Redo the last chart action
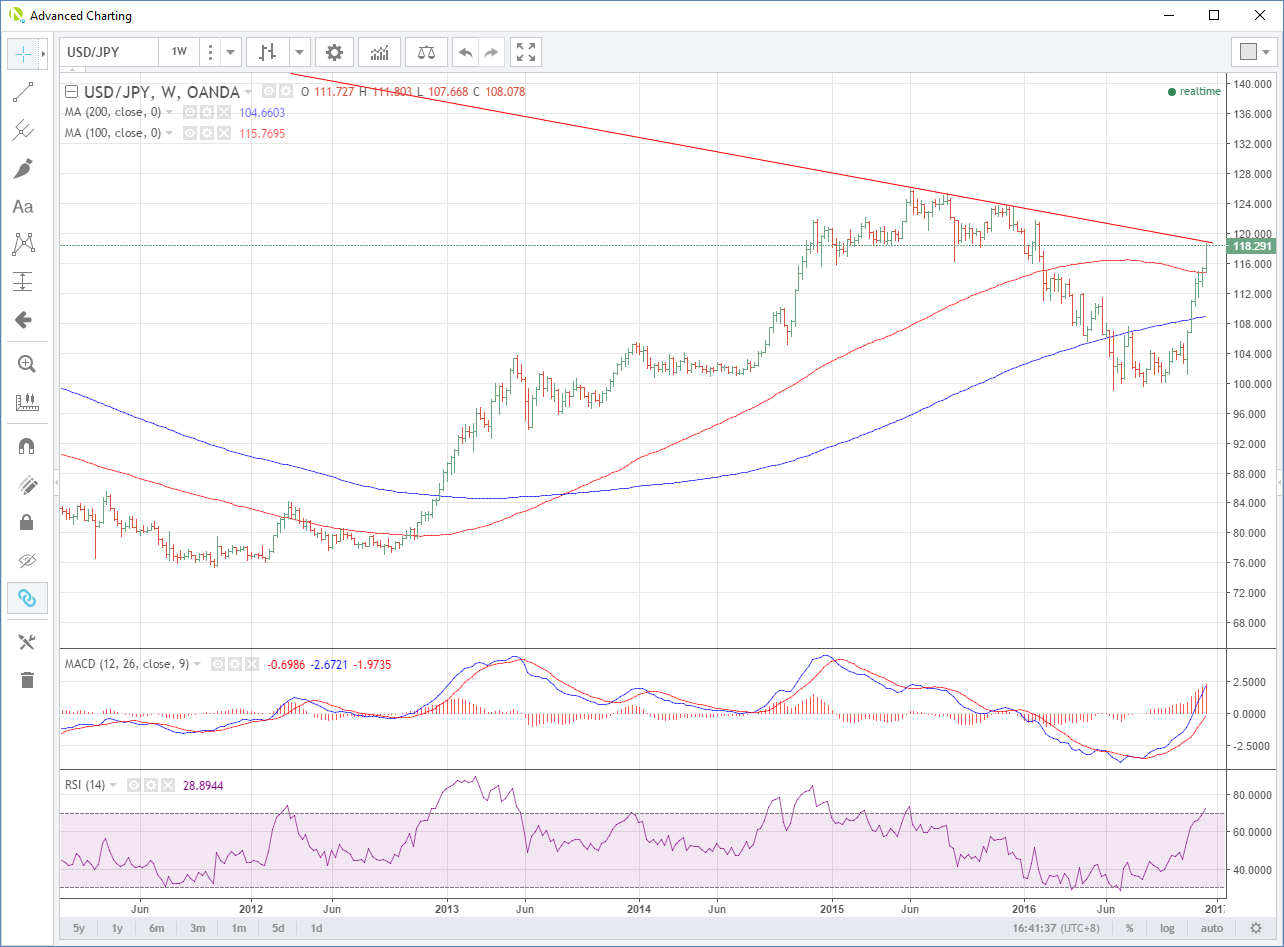Screen dimensions: 1284x947 point(490,52)
